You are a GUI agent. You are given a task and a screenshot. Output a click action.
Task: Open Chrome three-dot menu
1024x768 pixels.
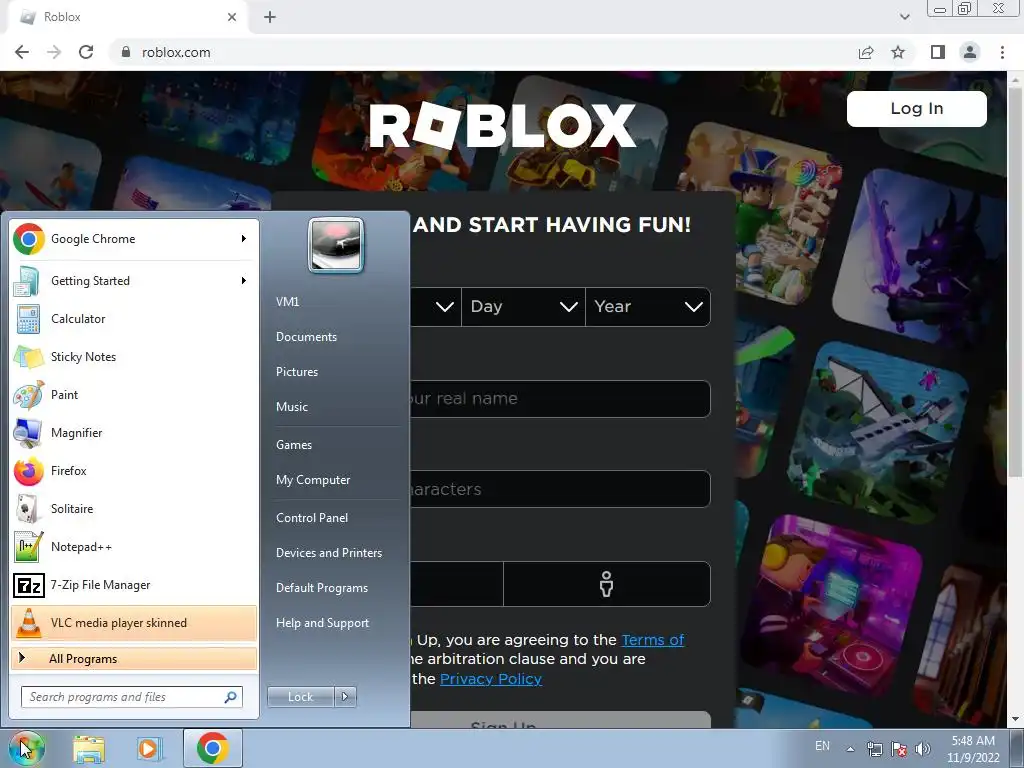point(1002,52)
